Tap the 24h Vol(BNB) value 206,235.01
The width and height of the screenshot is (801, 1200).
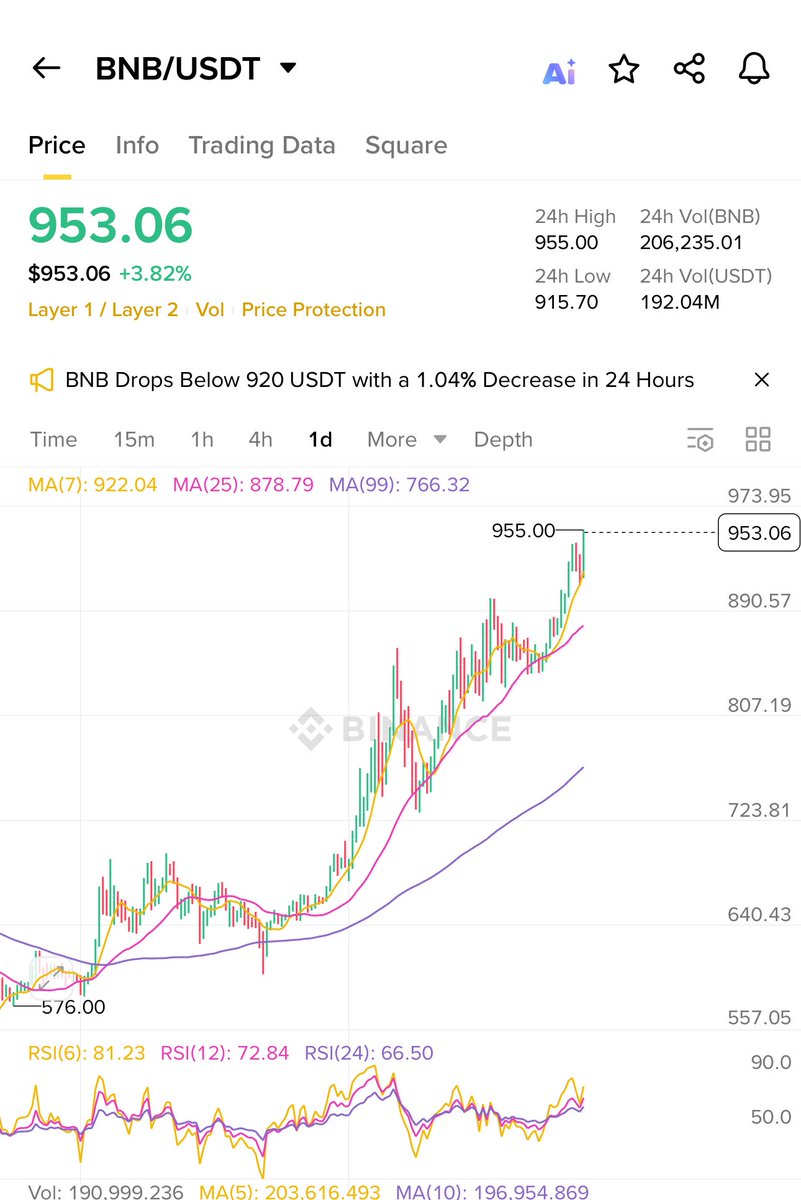[x=692, y=243]
